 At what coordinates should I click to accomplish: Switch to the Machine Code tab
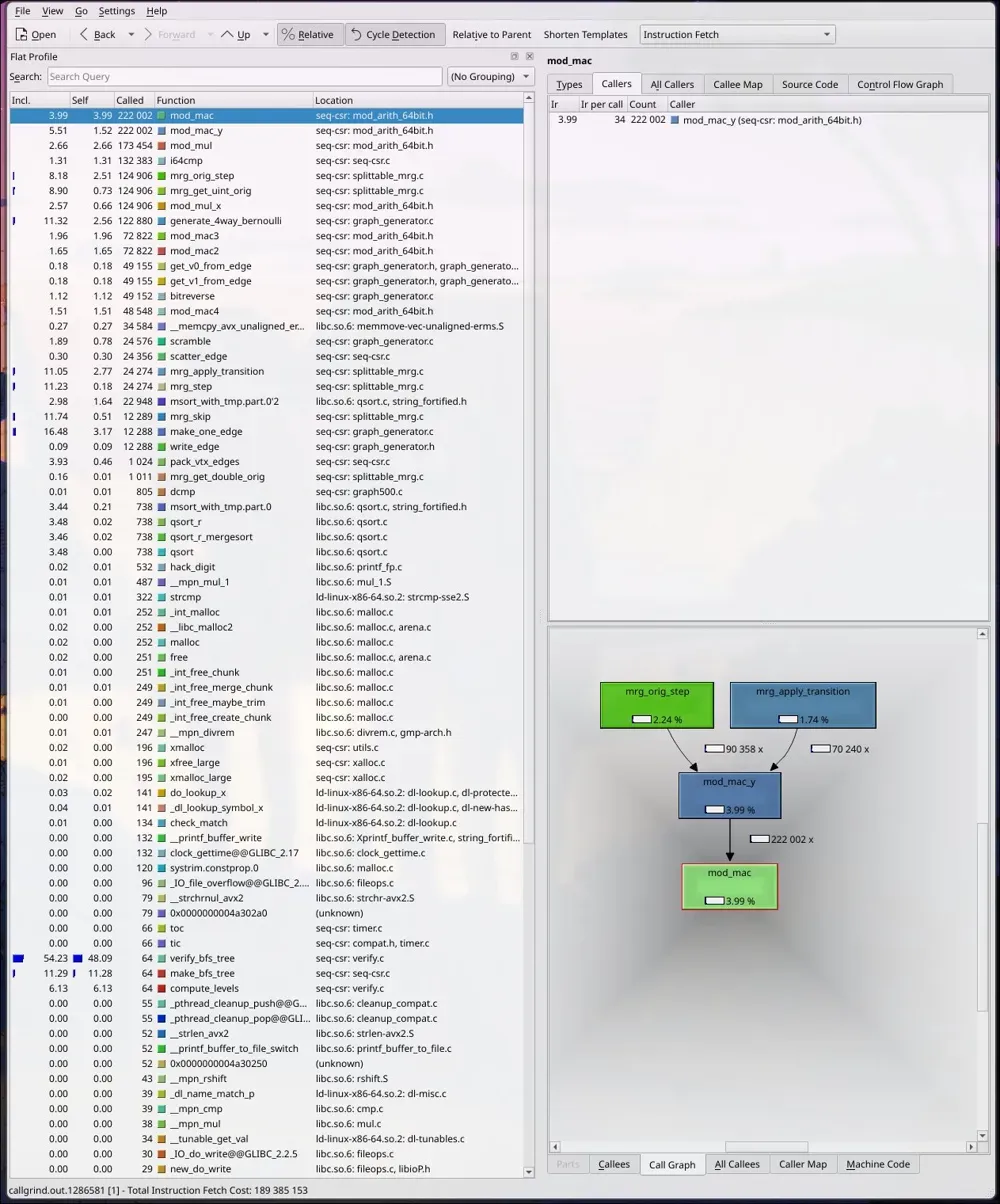(877, 1164)
